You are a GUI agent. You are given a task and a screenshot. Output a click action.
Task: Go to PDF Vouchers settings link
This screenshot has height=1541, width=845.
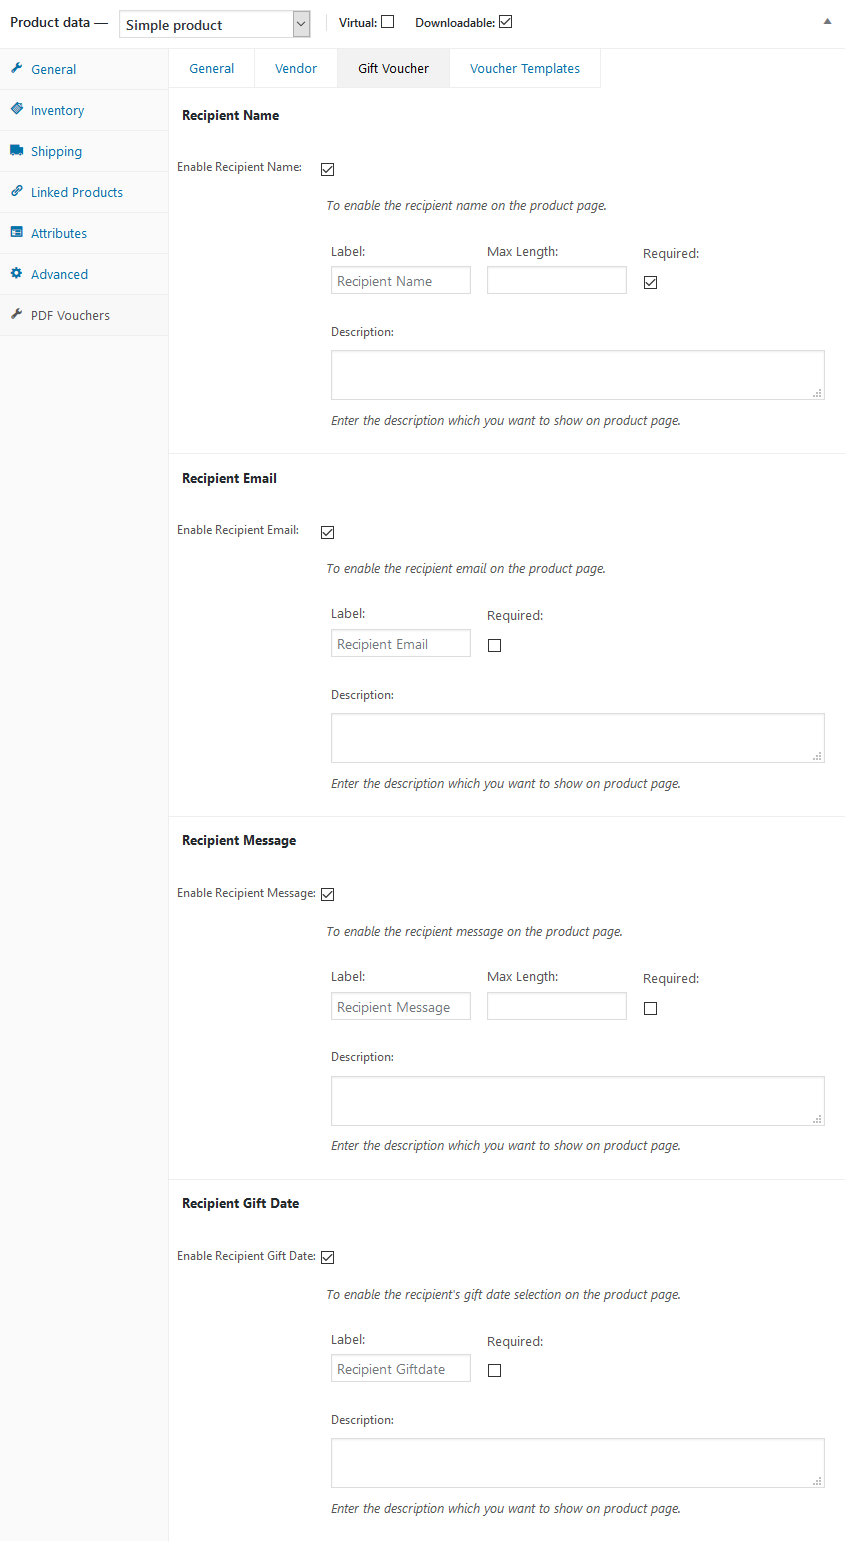point(70,316)
